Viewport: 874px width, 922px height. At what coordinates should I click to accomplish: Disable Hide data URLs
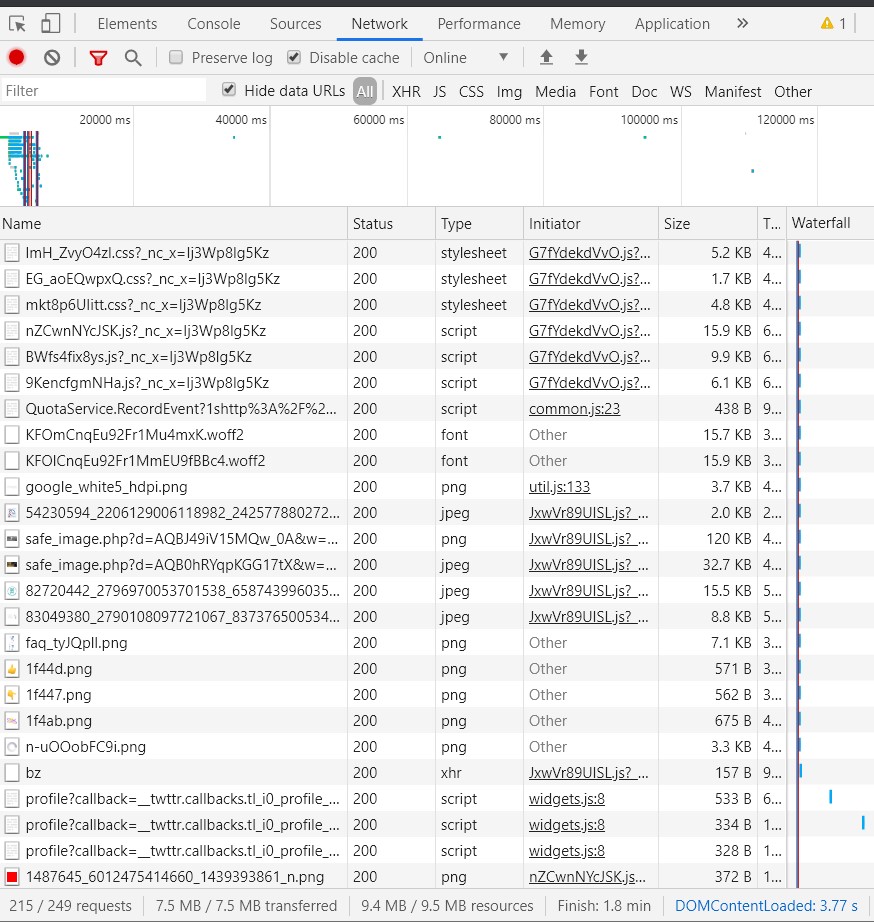coord(229,88)
